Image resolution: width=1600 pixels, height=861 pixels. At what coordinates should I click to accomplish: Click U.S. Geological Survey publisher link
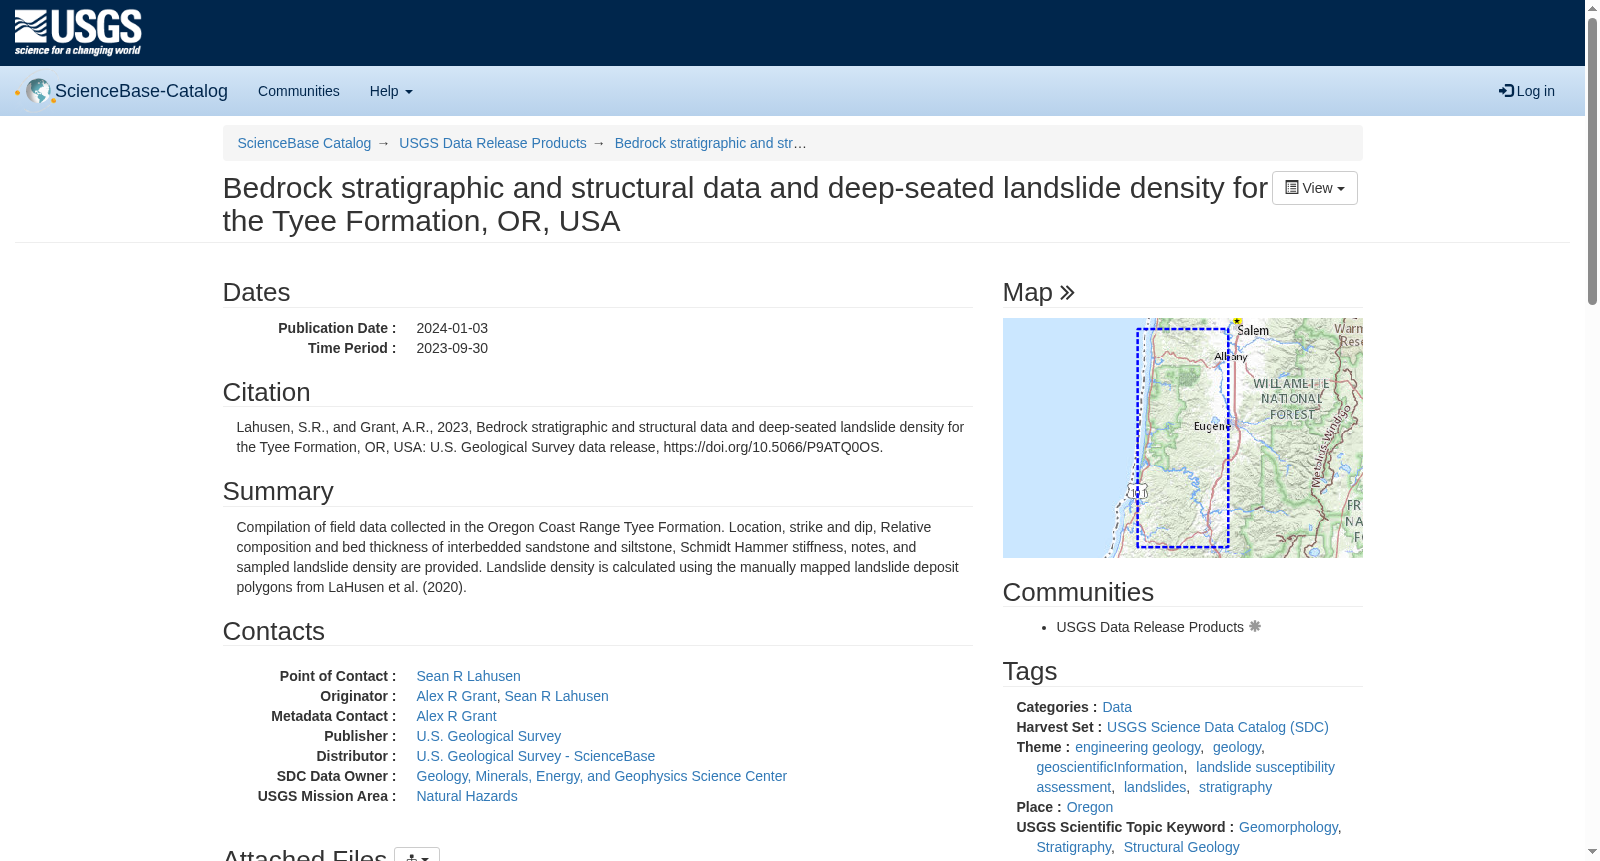489,736
